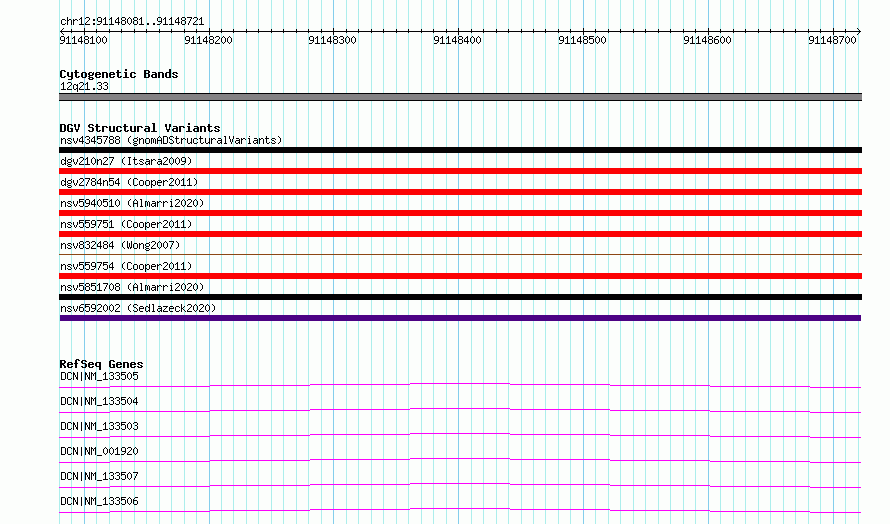Open variant nsv5940510 (Almarri2020) label
The width and height of the screenshot is (890, 524).
(132, 203)
